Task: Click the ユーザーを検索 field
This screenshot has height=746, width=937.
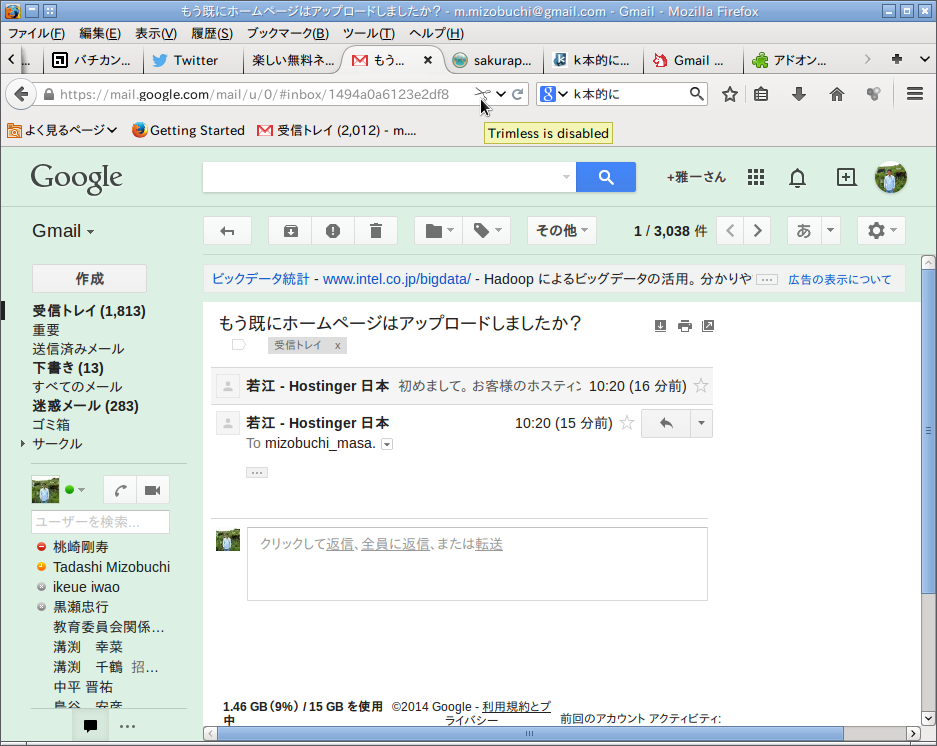Action: (100, 522)
